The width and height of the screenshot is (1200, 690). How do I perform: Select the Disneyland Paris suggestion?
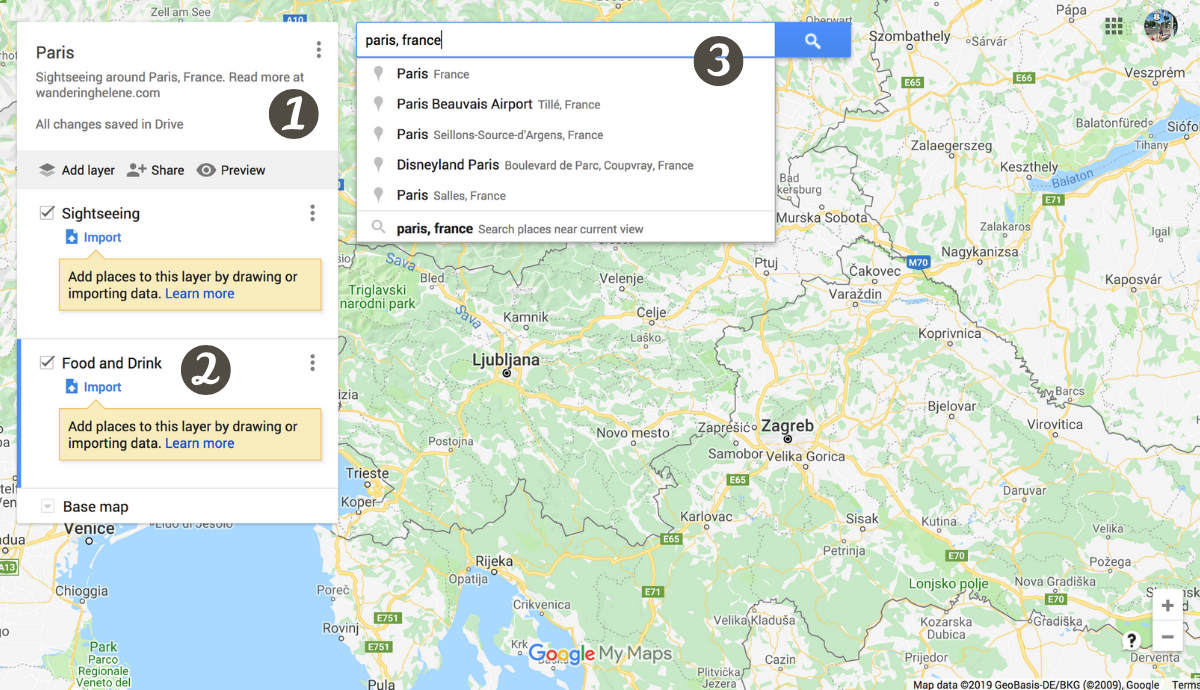tap(566, 165)
